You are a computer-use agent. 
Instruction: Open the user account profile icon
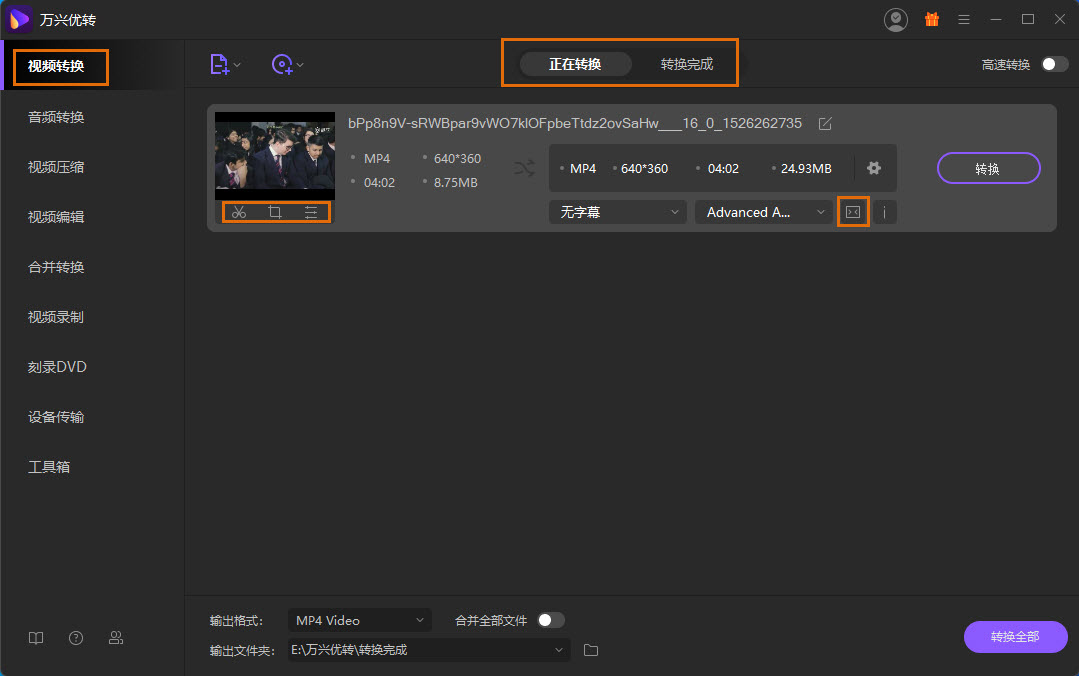896,19
